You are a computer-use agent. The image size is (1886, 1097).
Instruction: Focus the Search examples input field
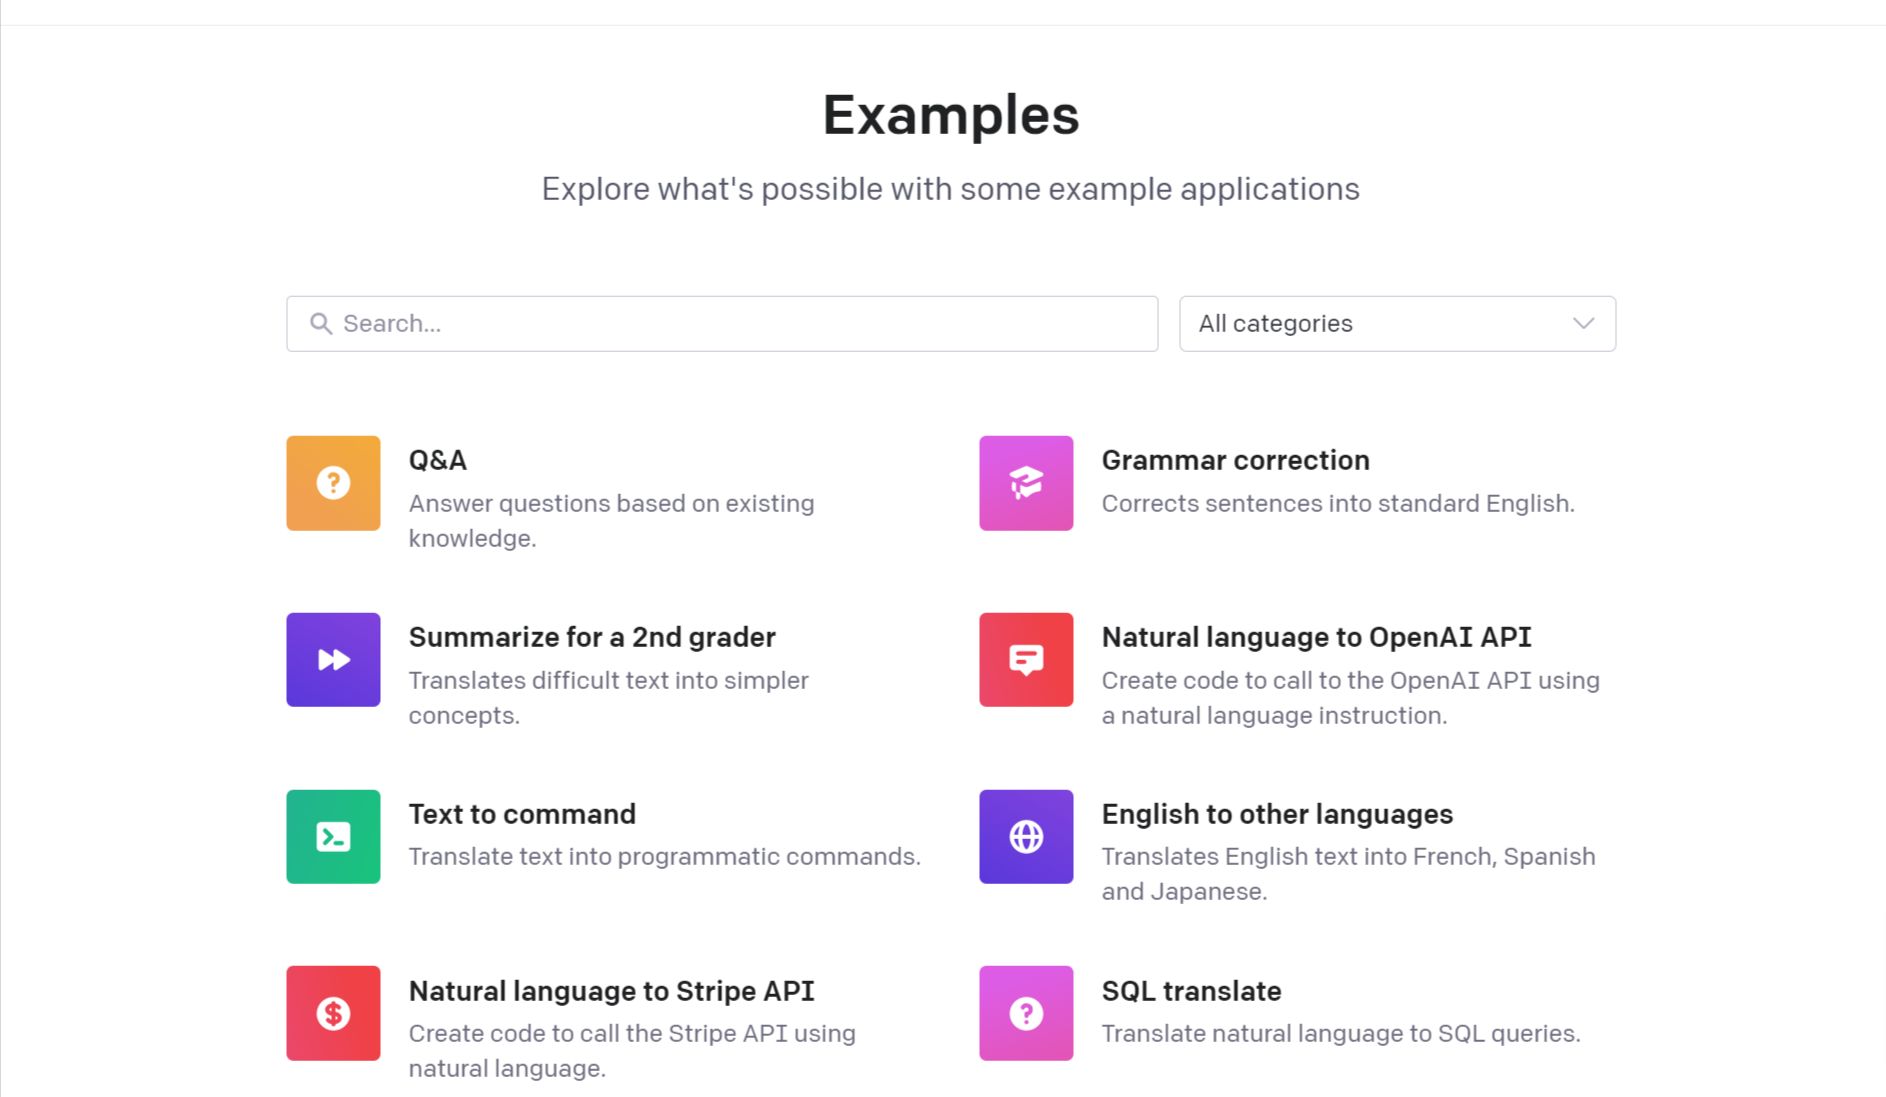(722, 324)
